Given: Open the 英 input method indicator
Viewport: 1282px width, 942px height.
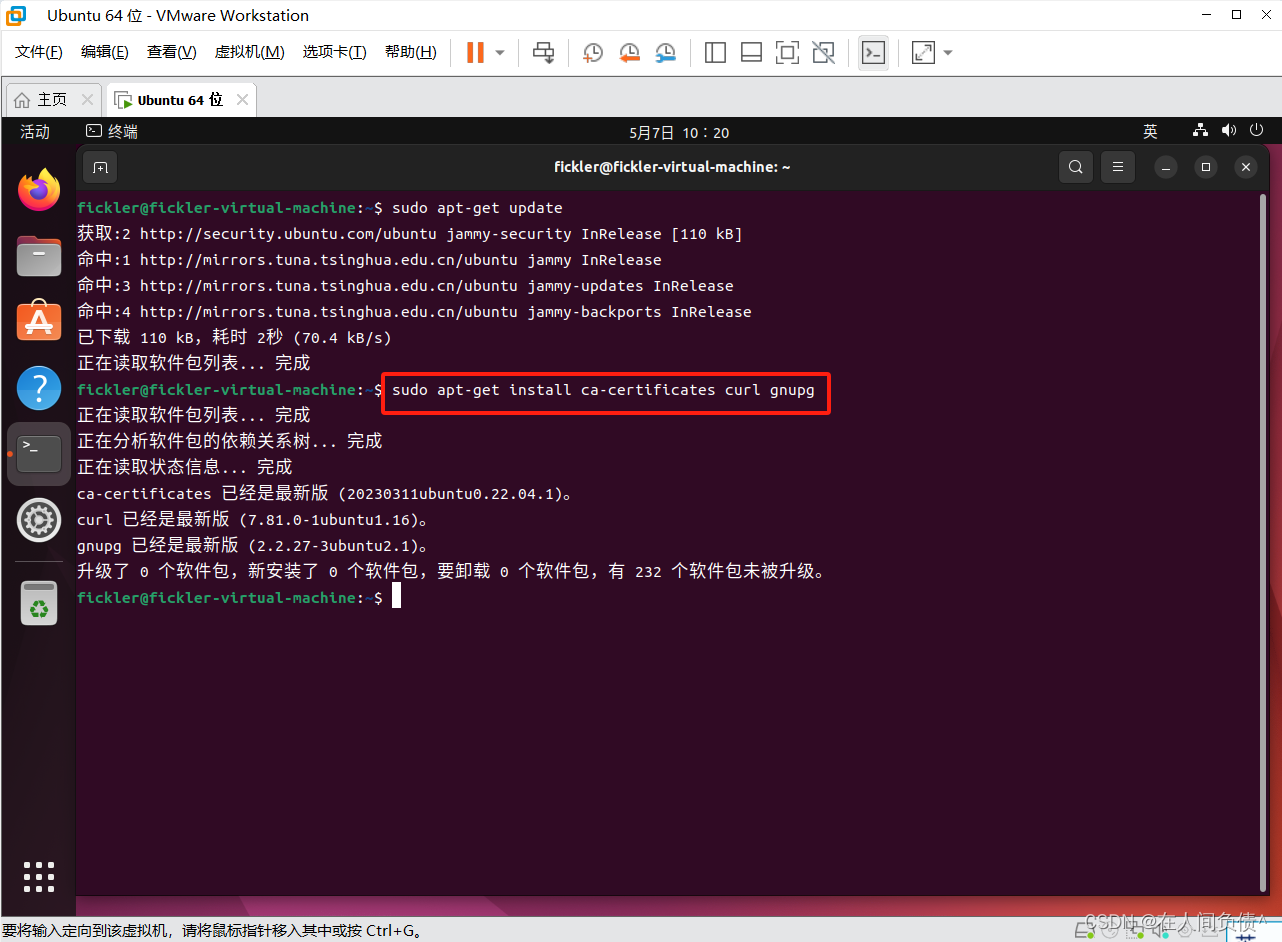Looking at the screenshot, I should [x=1150, y=132].
